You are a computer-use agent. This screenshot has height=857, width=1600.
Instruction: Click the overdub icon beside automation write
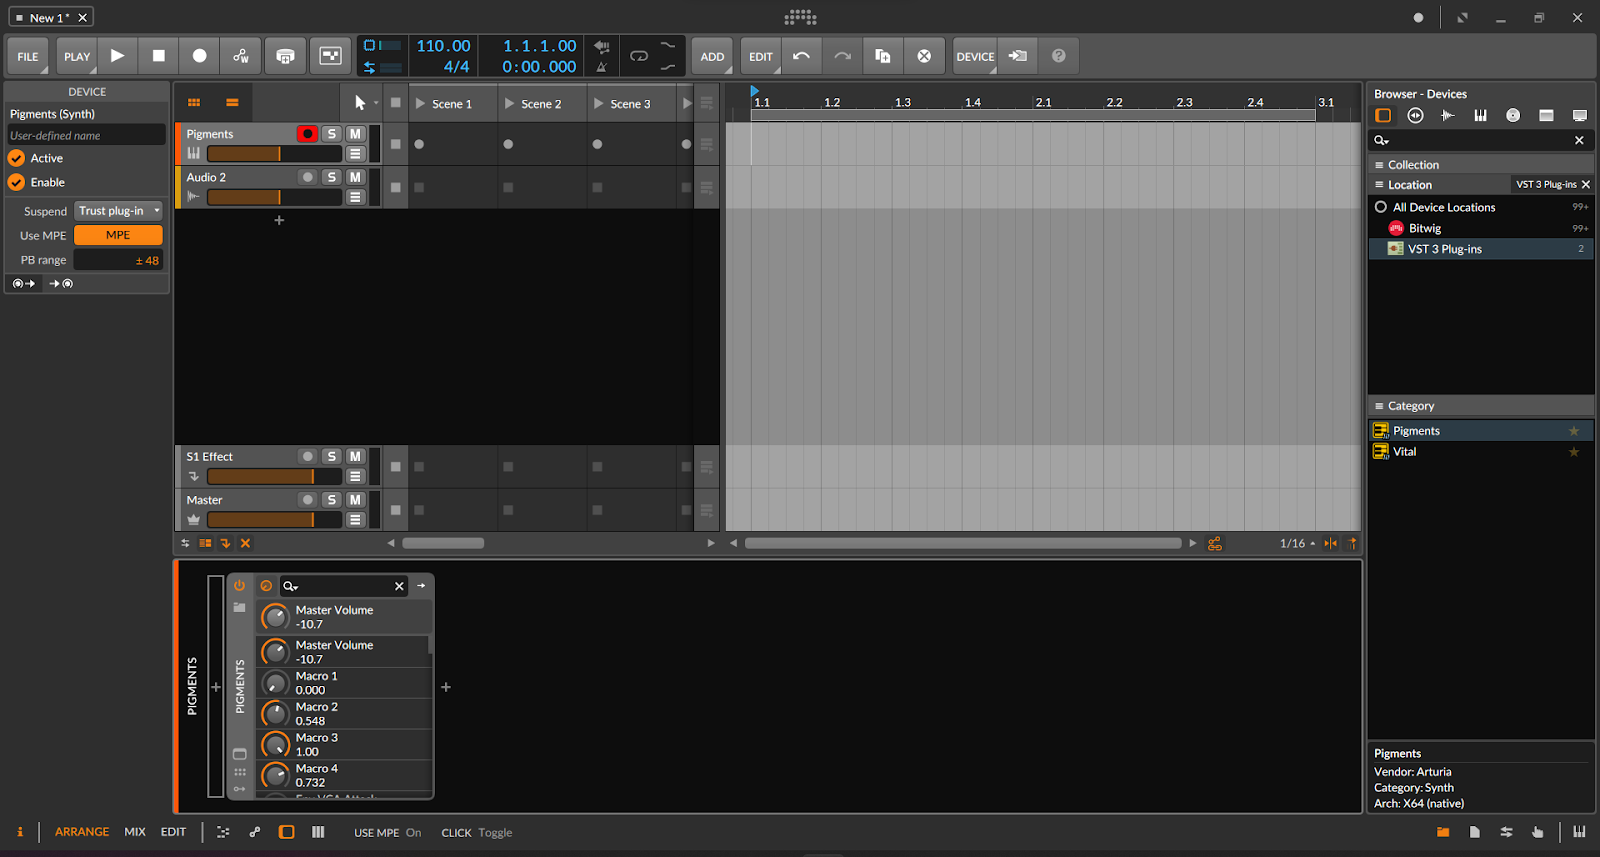[285, 56]
